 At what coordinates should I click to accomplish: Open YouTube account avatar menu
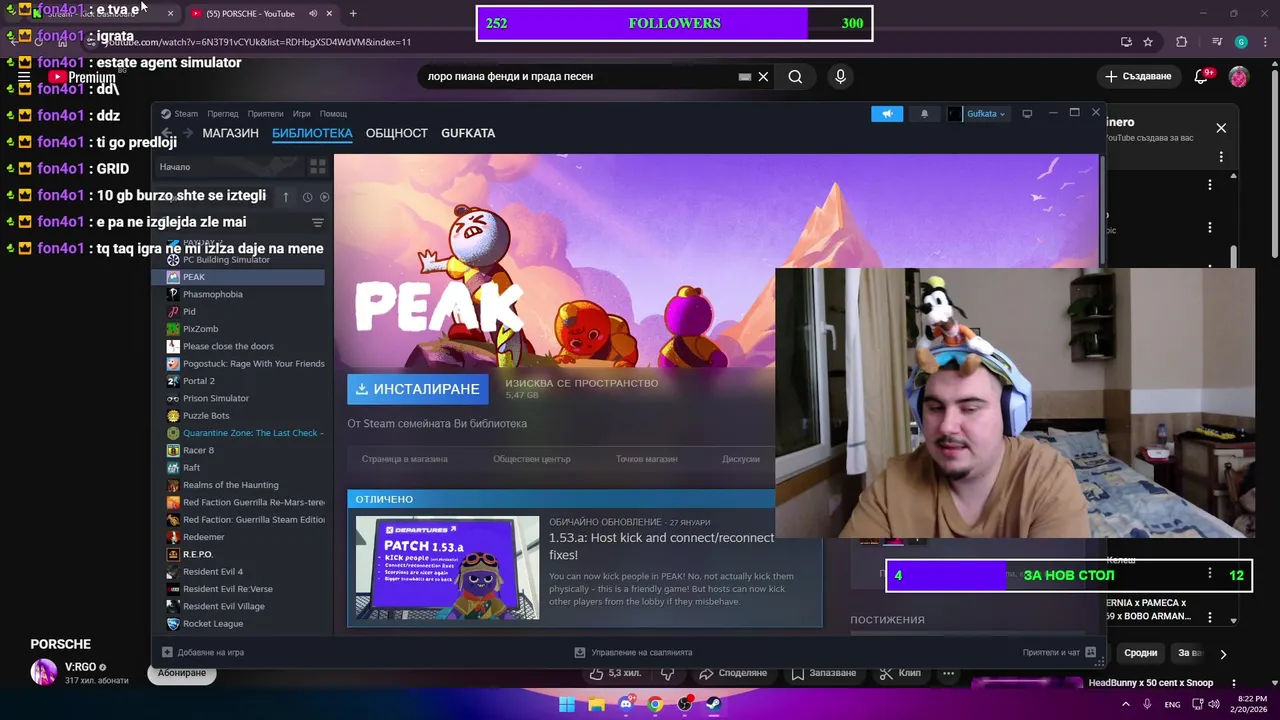(x=1239, y=77)
